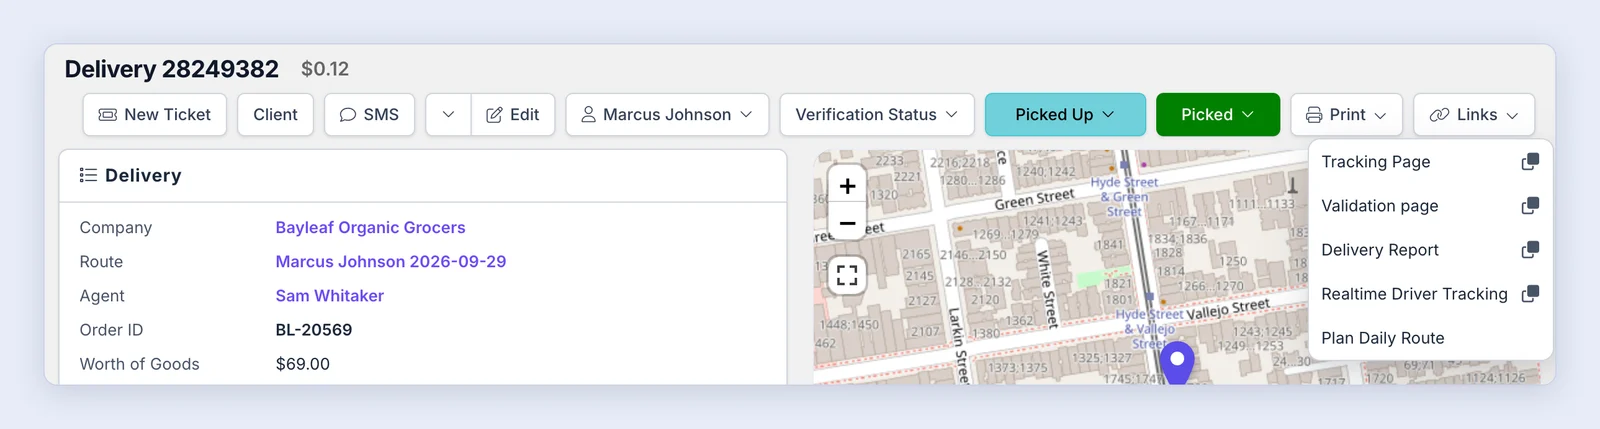The image size is (1600, 429).
Task: Click the Green Street label on map
Action: (1034, 198)
